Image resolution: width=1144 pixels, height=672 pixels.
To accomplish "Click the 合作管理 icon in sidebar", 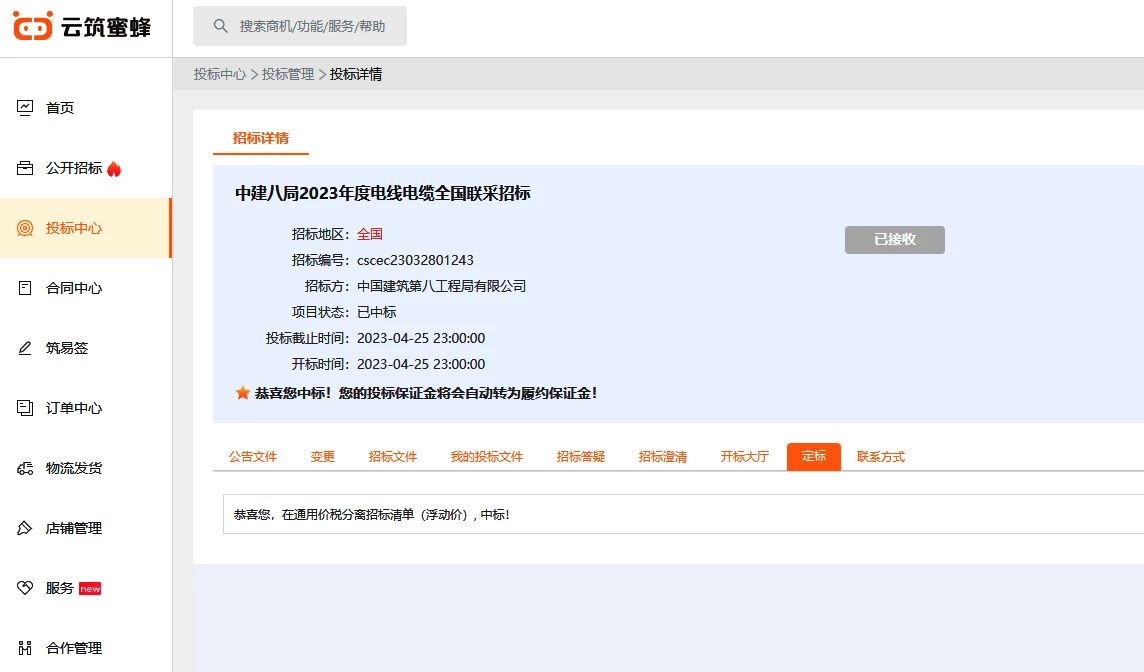I will (x=25, y=648).
